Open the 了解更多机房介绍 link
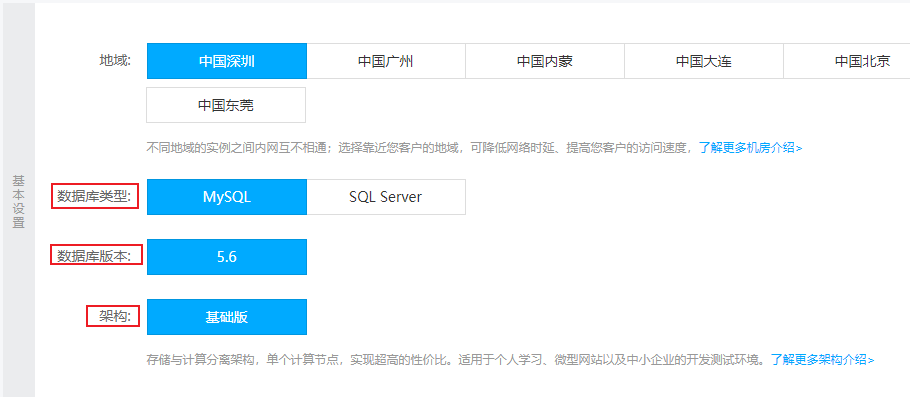 750,147
